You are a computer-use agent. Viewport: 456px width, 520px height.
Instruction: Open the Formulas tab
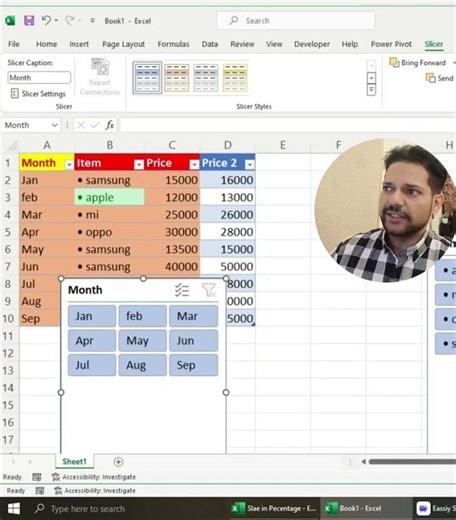tap(173, 44)
